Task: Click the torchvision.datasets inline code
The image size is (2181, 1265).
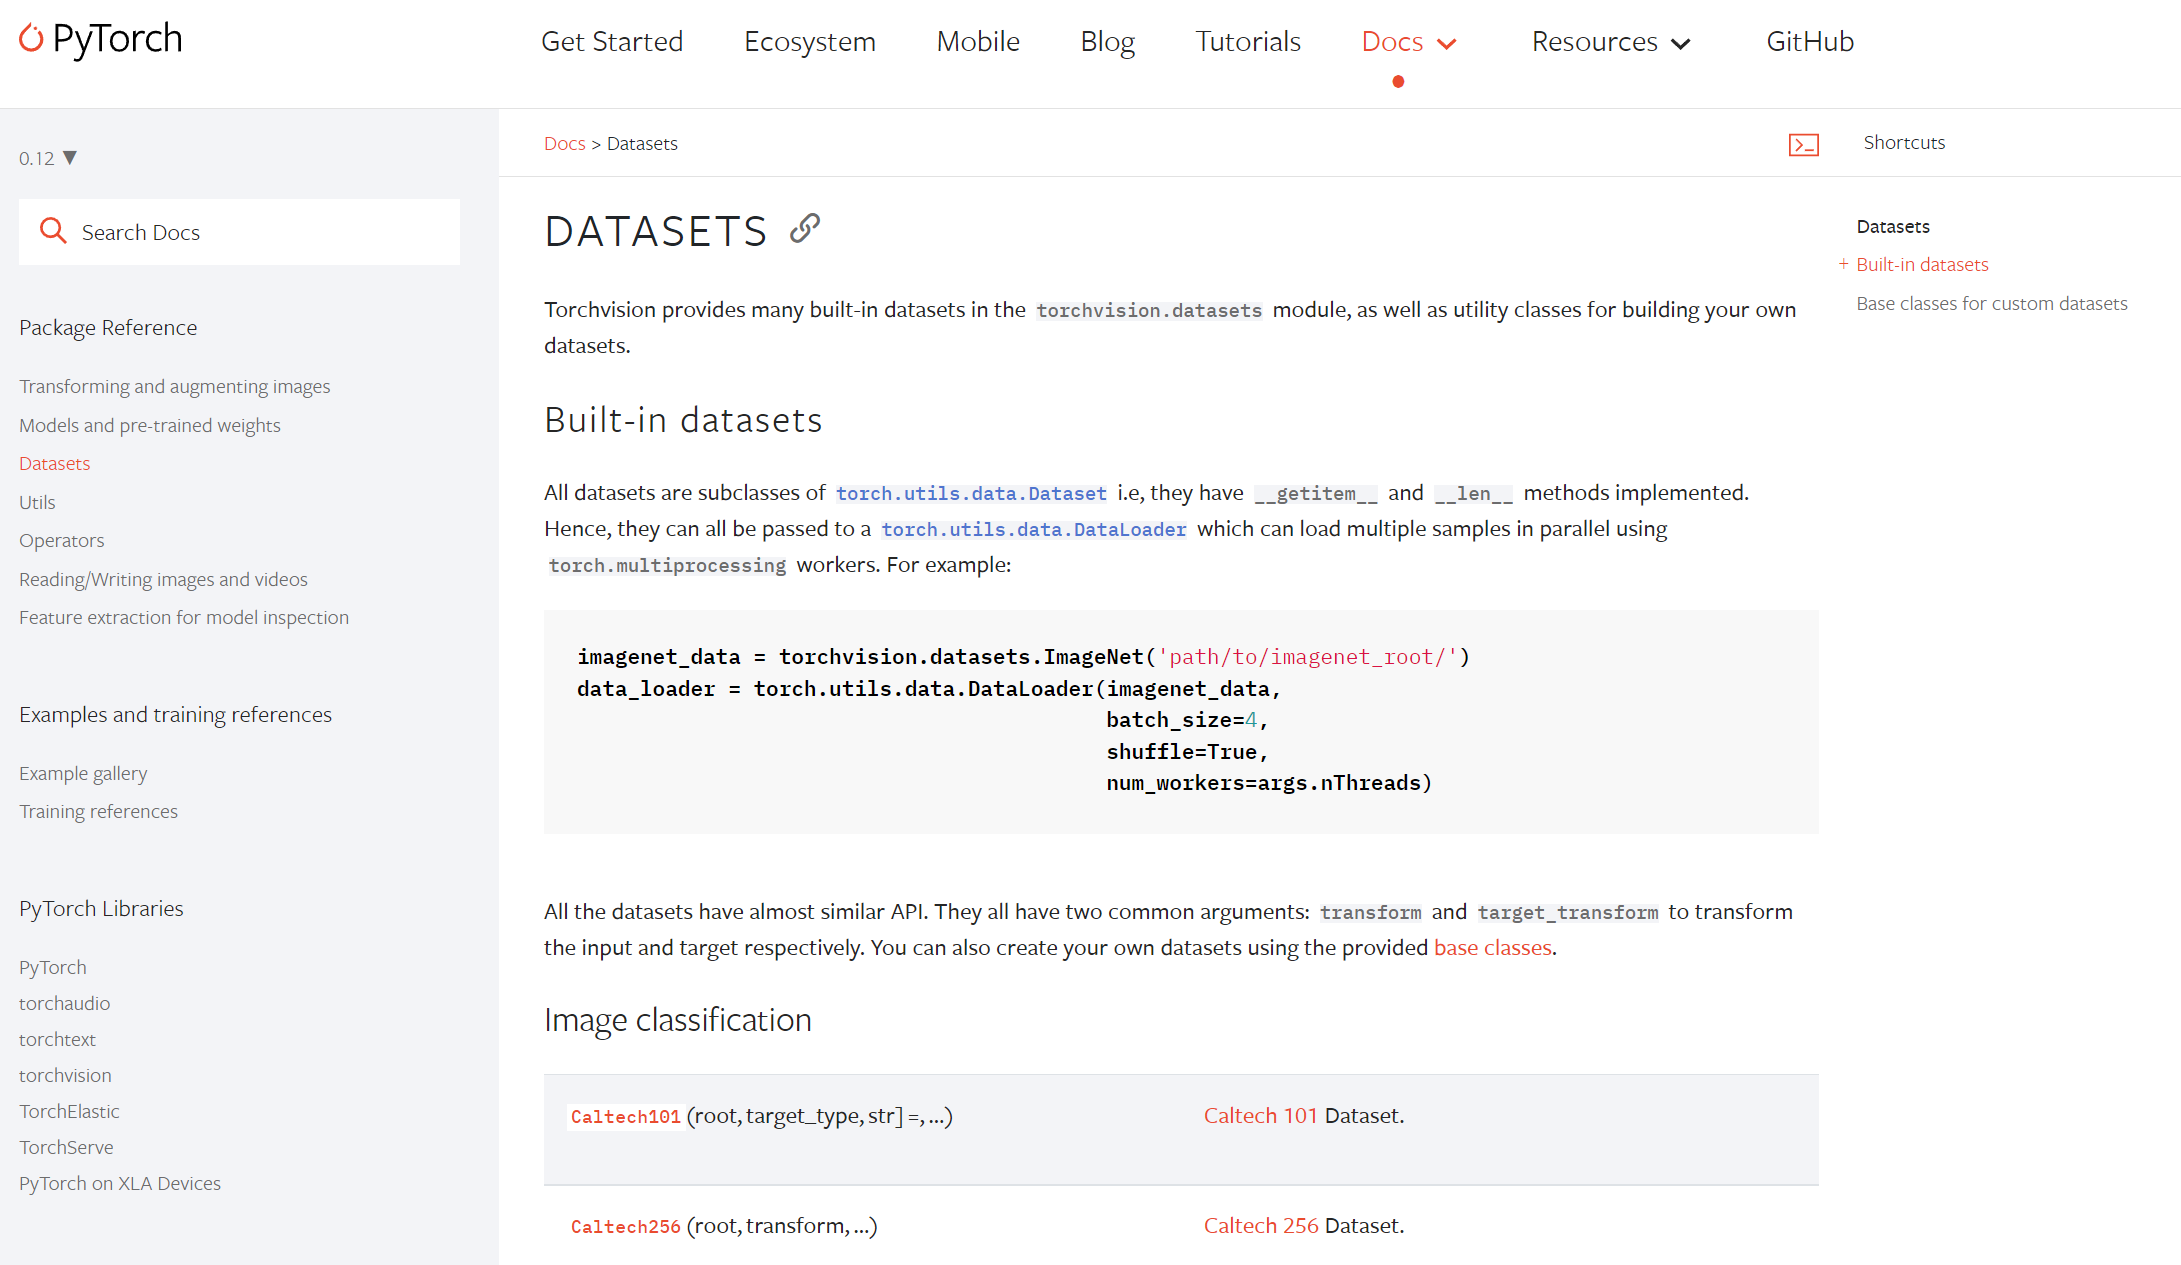Action: 1149,310
